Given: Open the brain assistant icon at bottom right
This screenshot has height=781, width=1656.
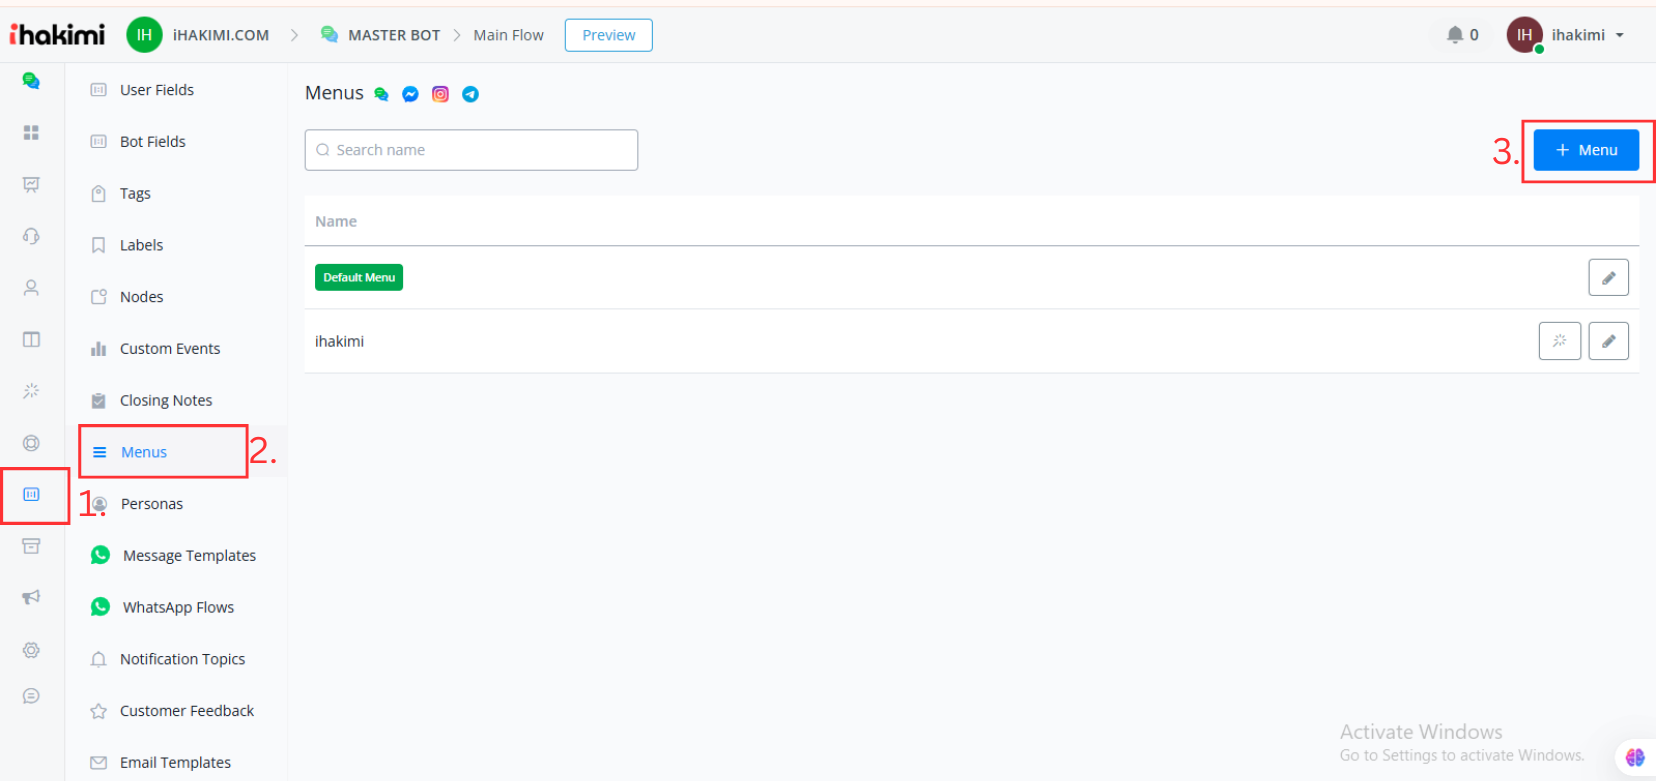Looking at the screenshot, I should pyautogui.click(x=1635, y=757).
